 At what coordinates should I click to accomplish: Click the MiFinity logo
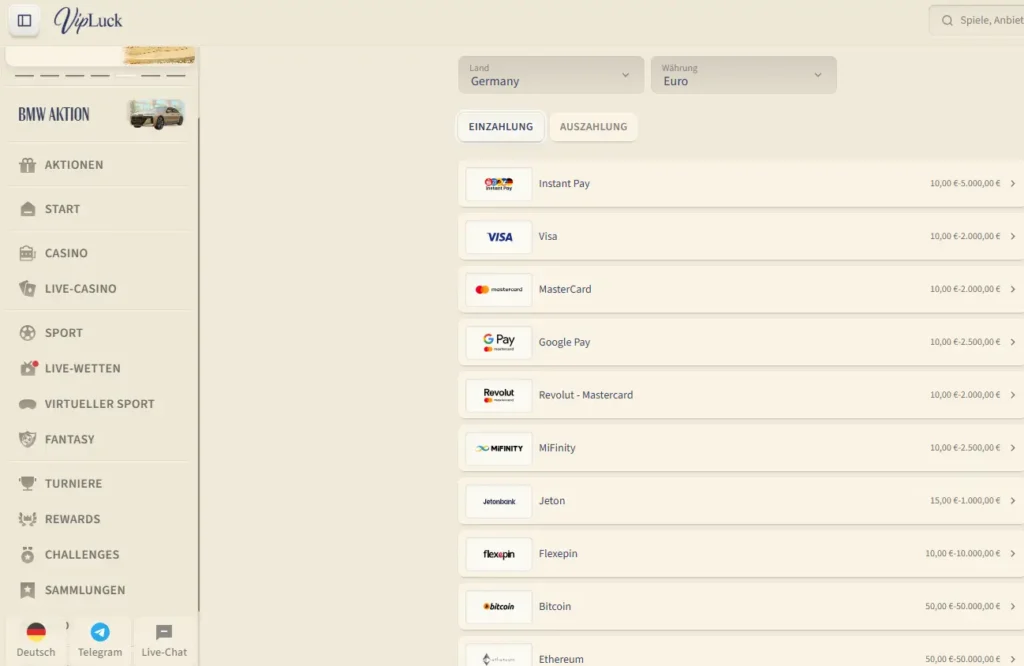pyautogui.click(x=499, y=449)
